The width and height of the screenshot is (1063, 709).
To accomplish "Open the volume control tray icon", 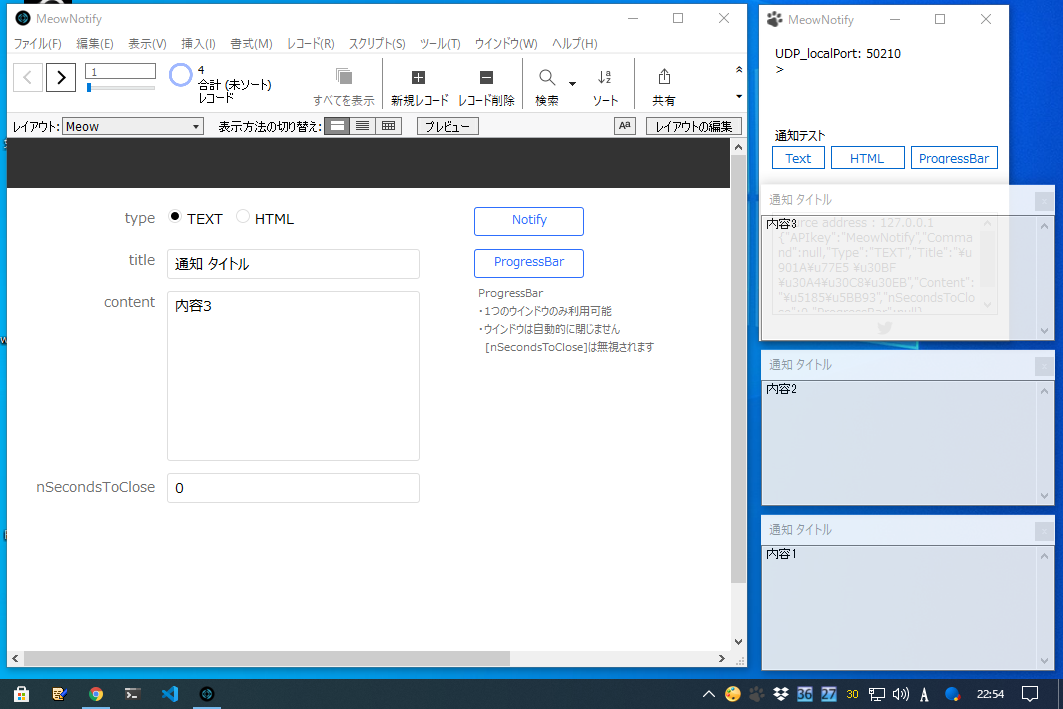I will click(x=900, y=693).
